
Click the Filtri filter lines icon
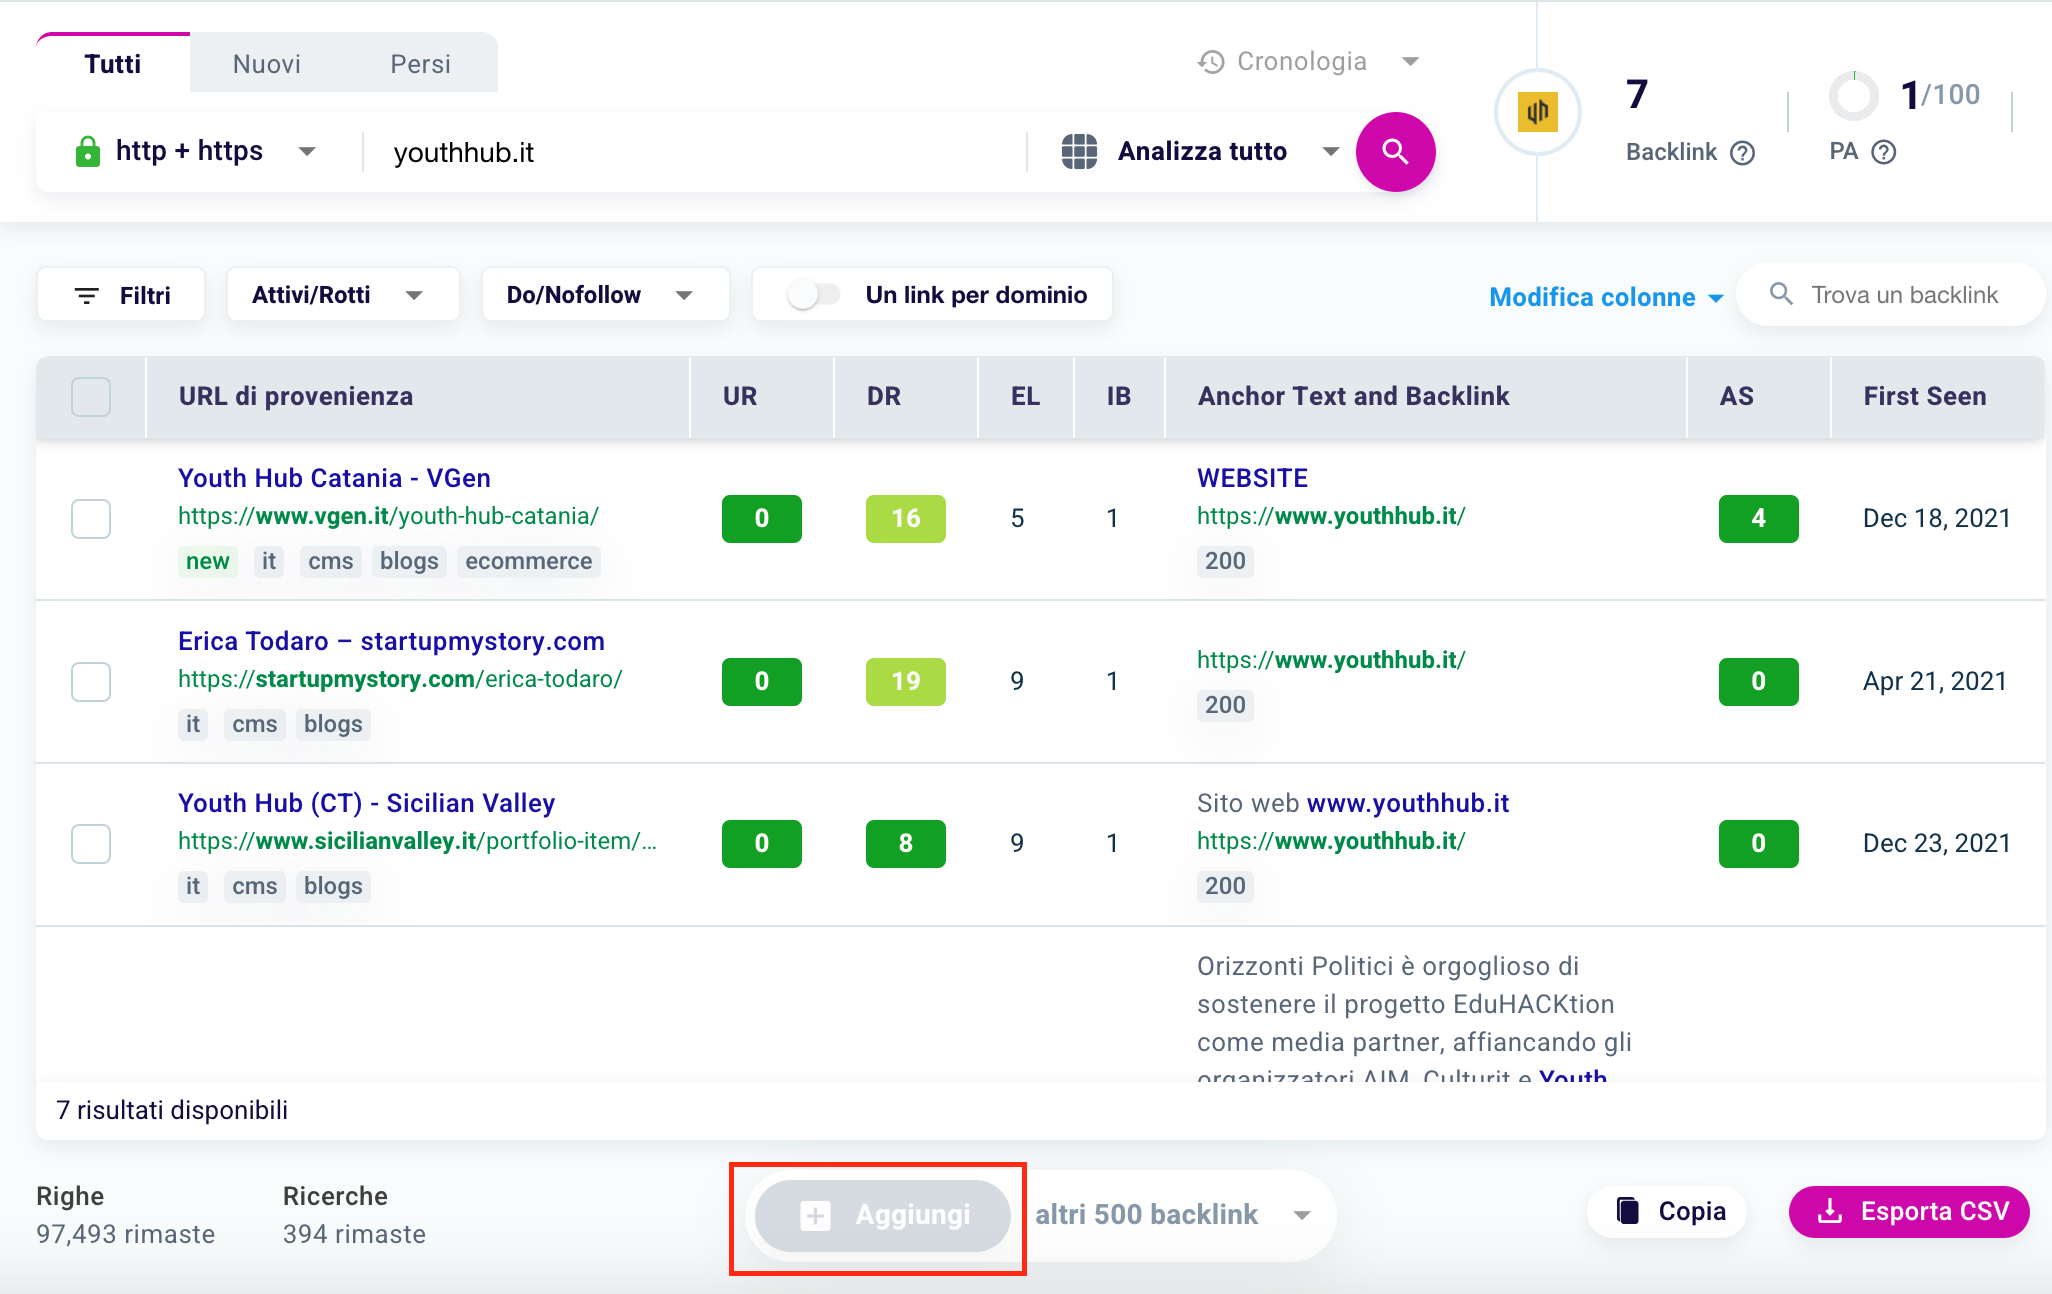point(87,296)
